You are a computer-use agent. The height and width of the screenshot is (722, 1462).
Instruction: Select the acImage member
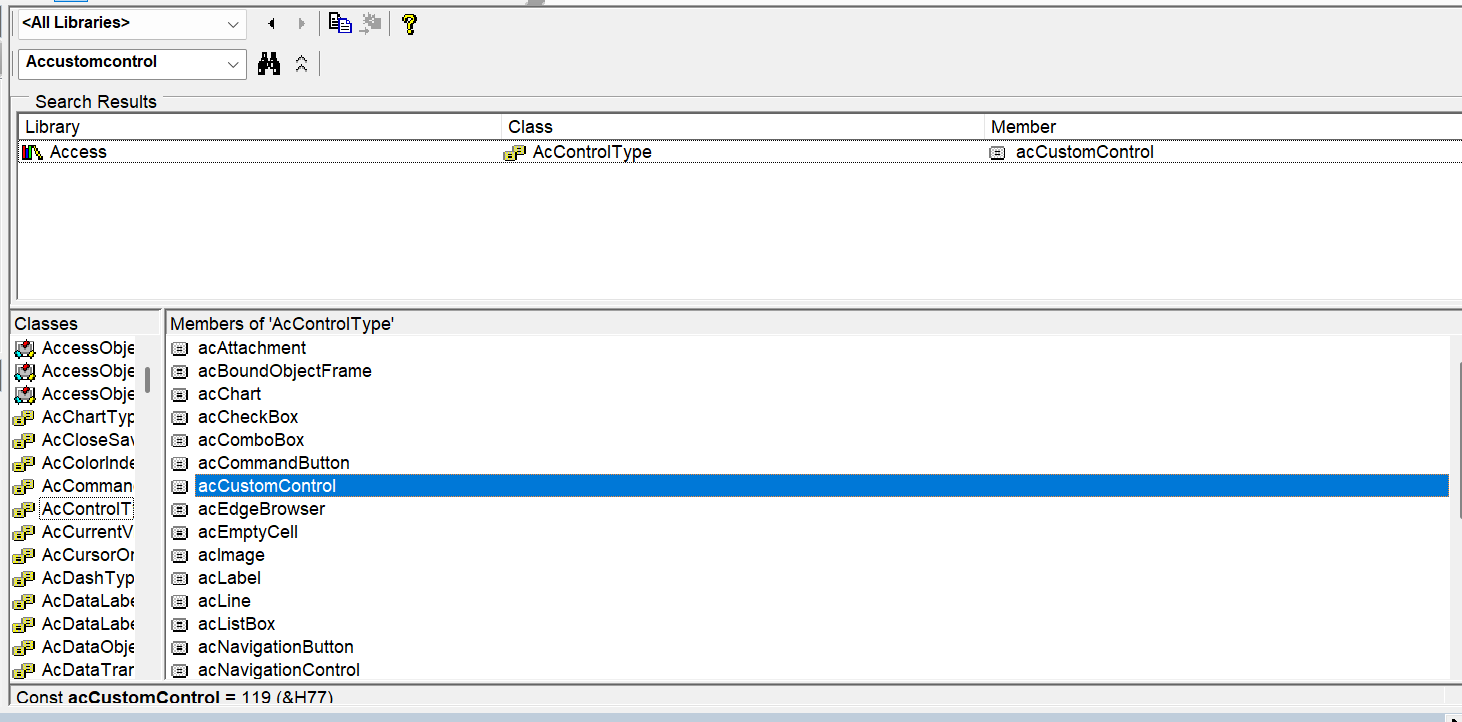(x=231, y=555)
